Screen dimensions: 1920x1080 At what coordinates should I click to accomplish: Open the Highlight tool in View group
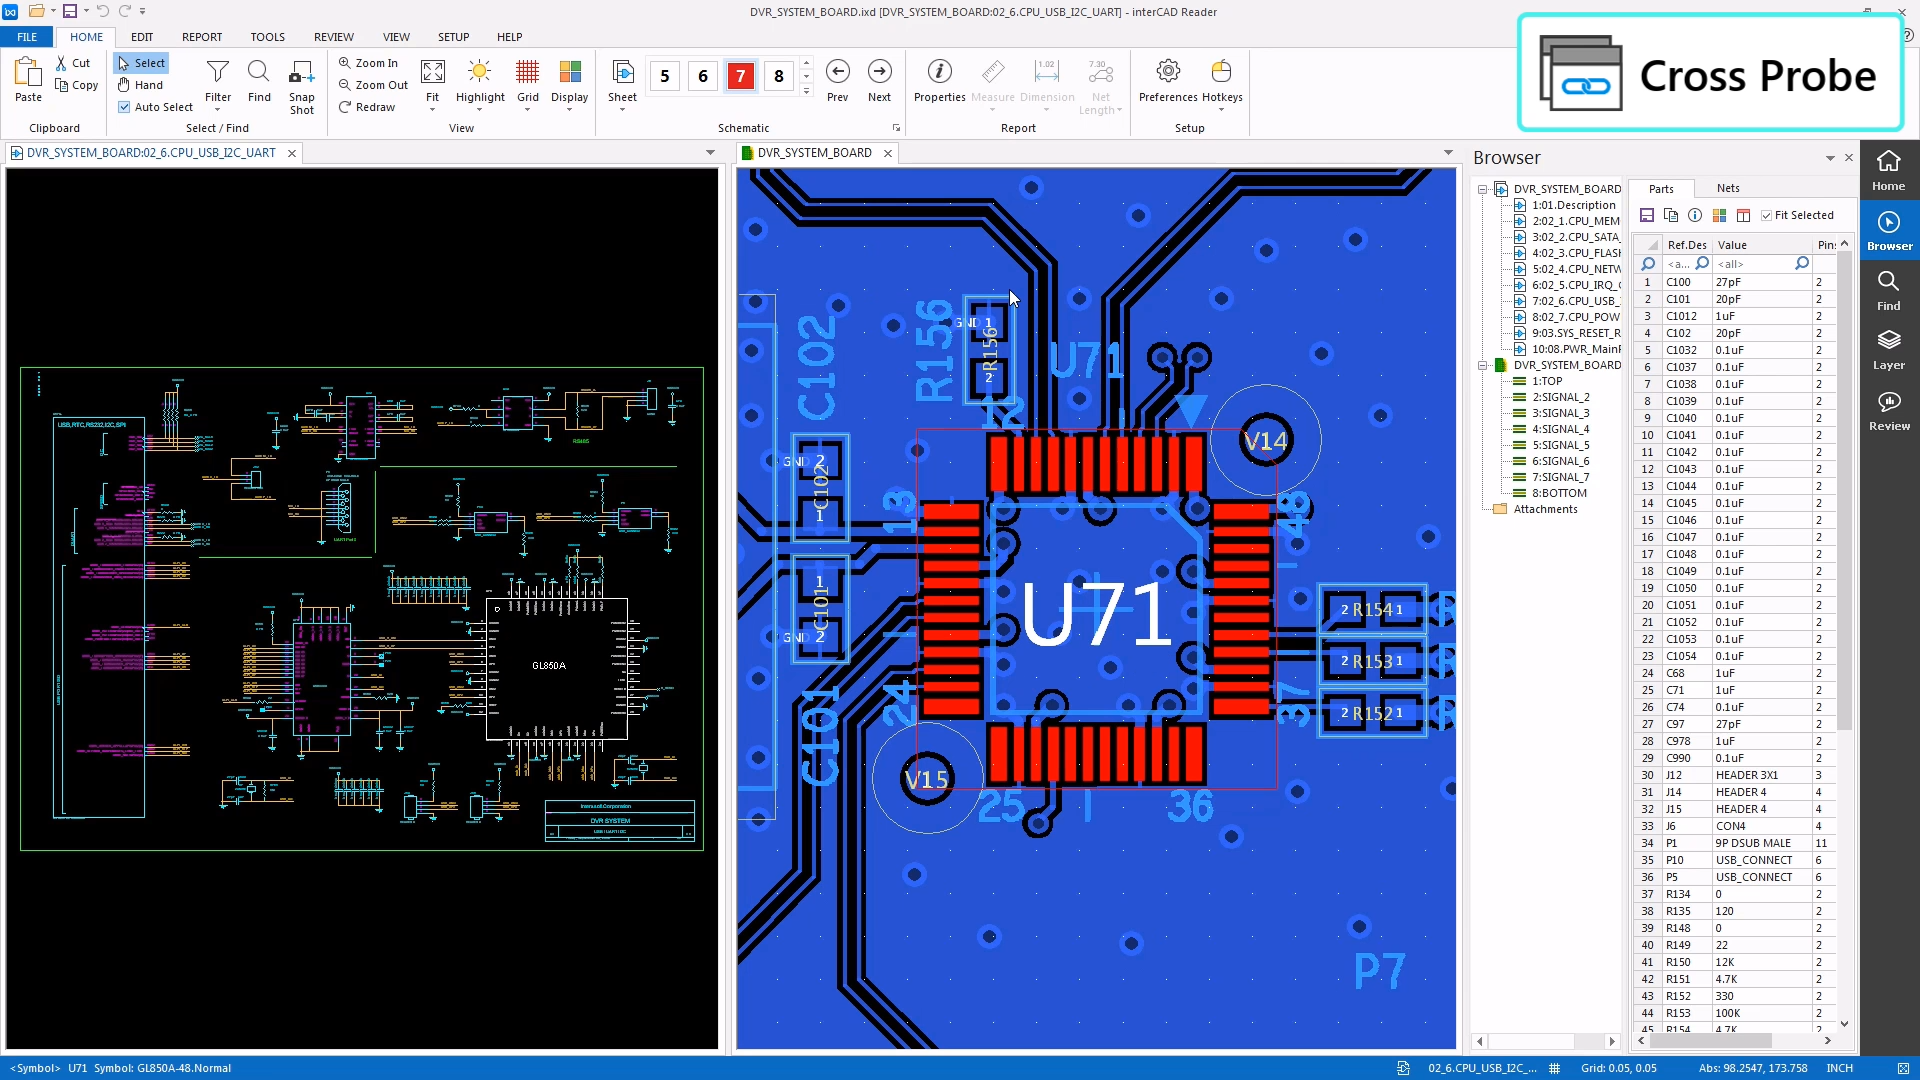pyautogui.click(x=480, y=73)
